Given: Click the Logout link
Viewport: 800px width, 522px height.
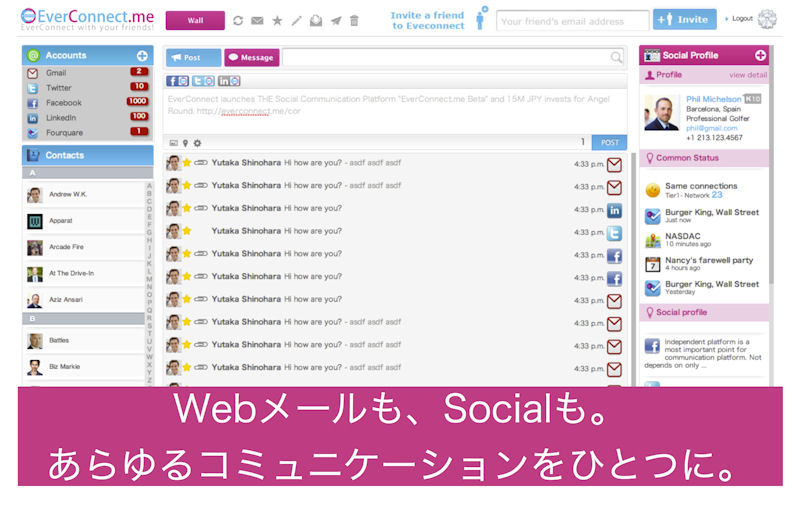Looking at the screenshot, I should [x=742, y=18].
